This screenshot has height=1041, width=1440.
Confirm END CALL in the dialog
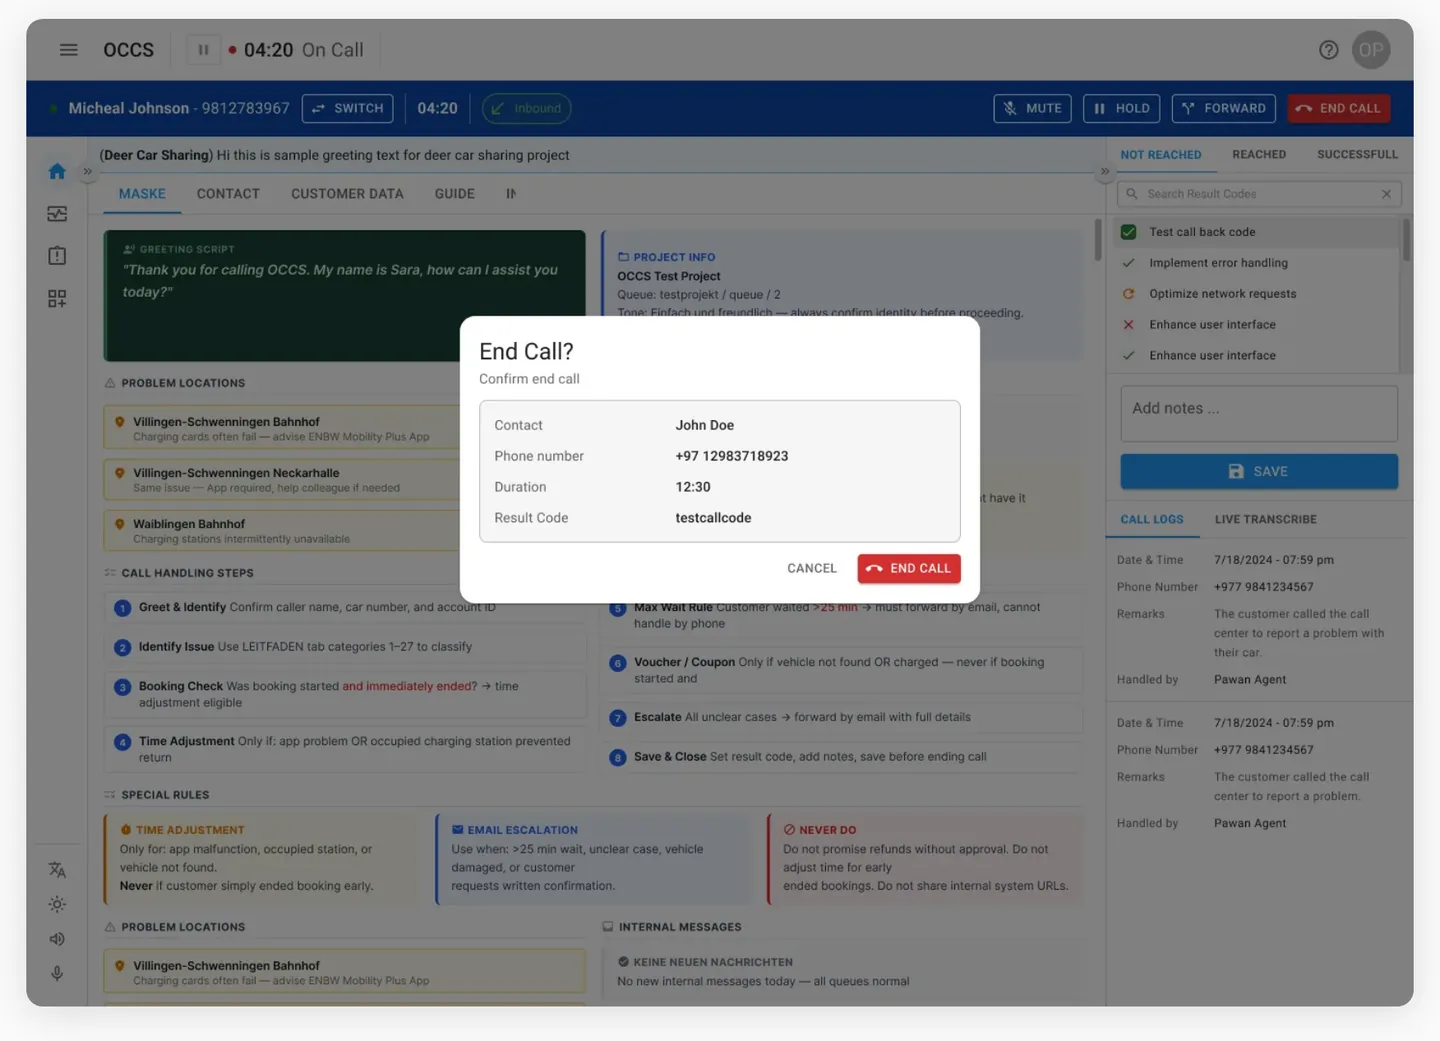(909, 569)
